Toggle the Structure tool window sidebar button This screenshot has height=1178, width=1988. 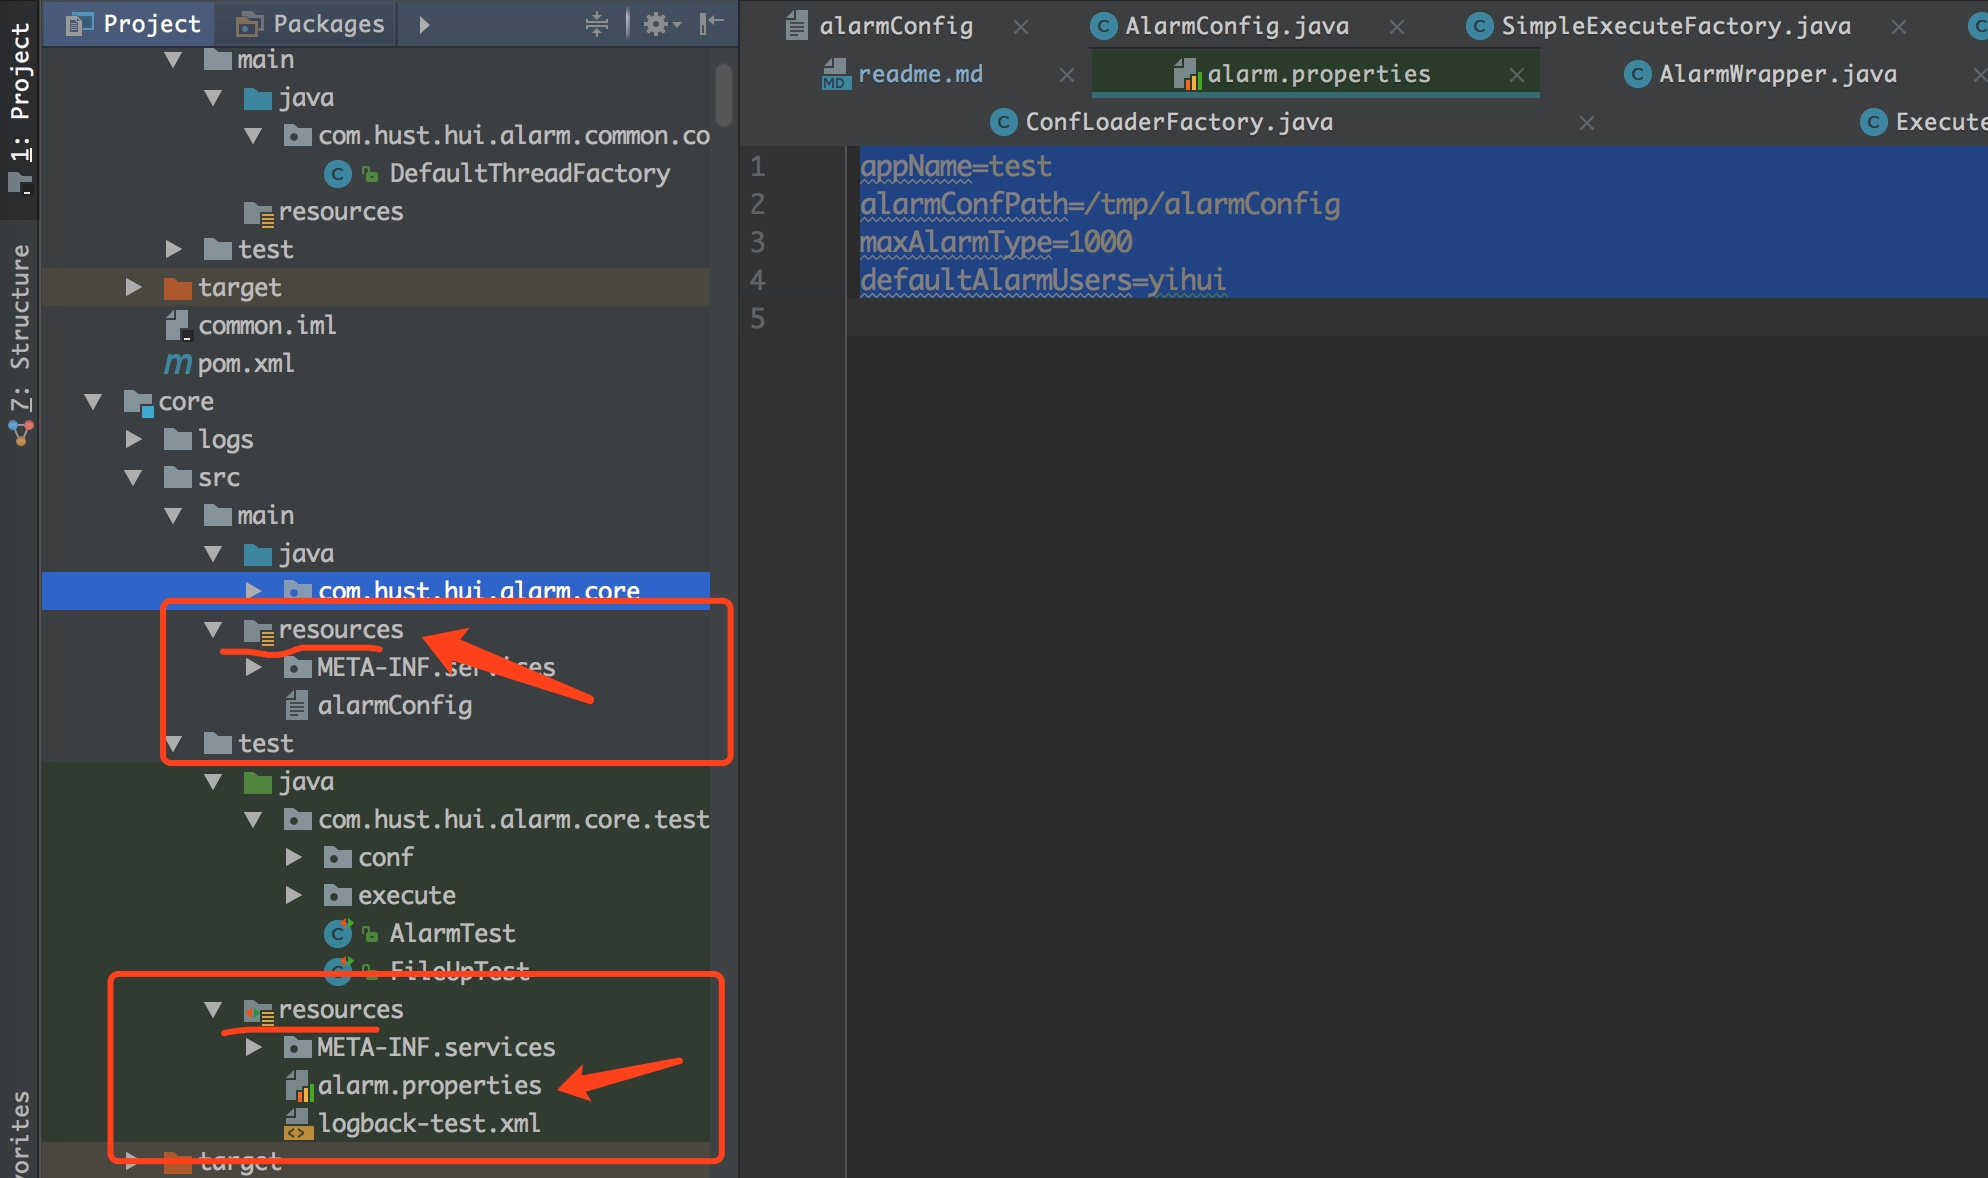coord(20,325)
